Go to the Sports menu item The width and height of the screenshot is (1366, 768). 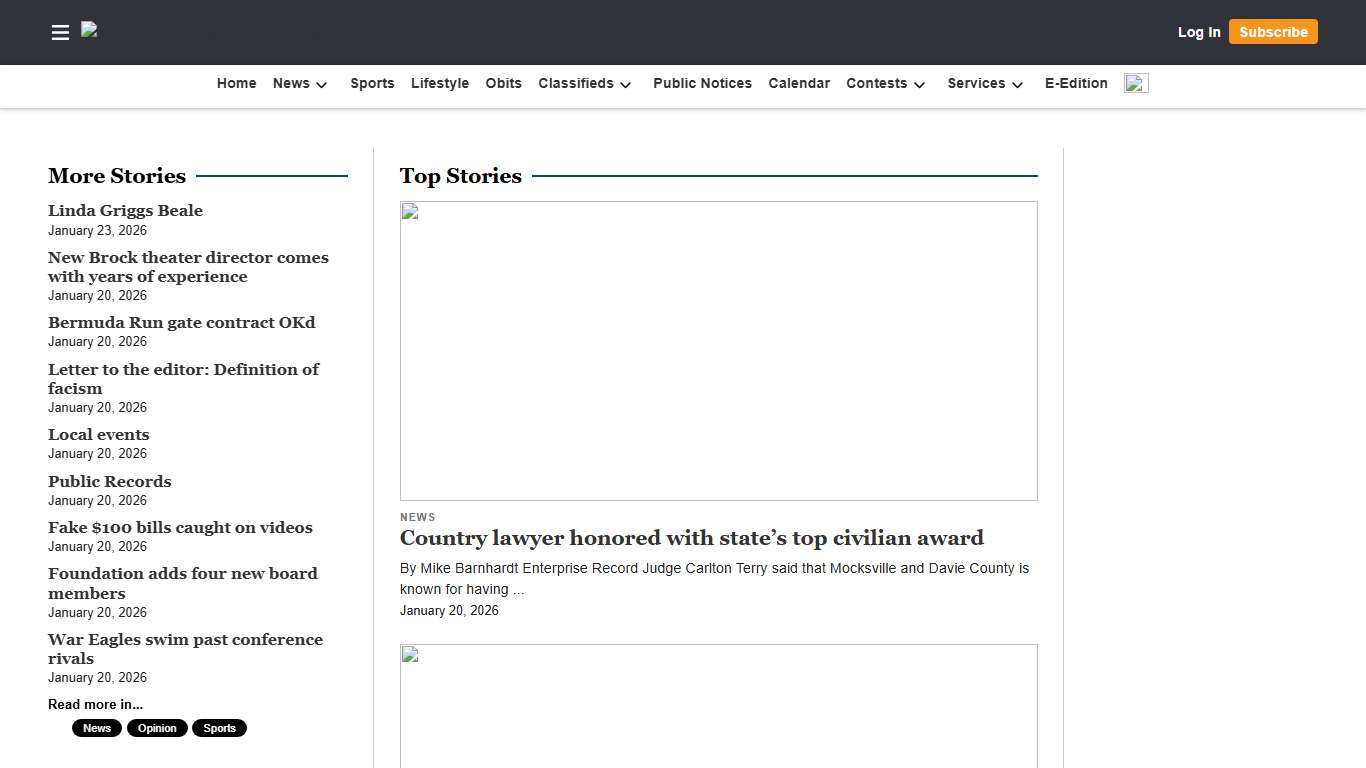[372, 84]
